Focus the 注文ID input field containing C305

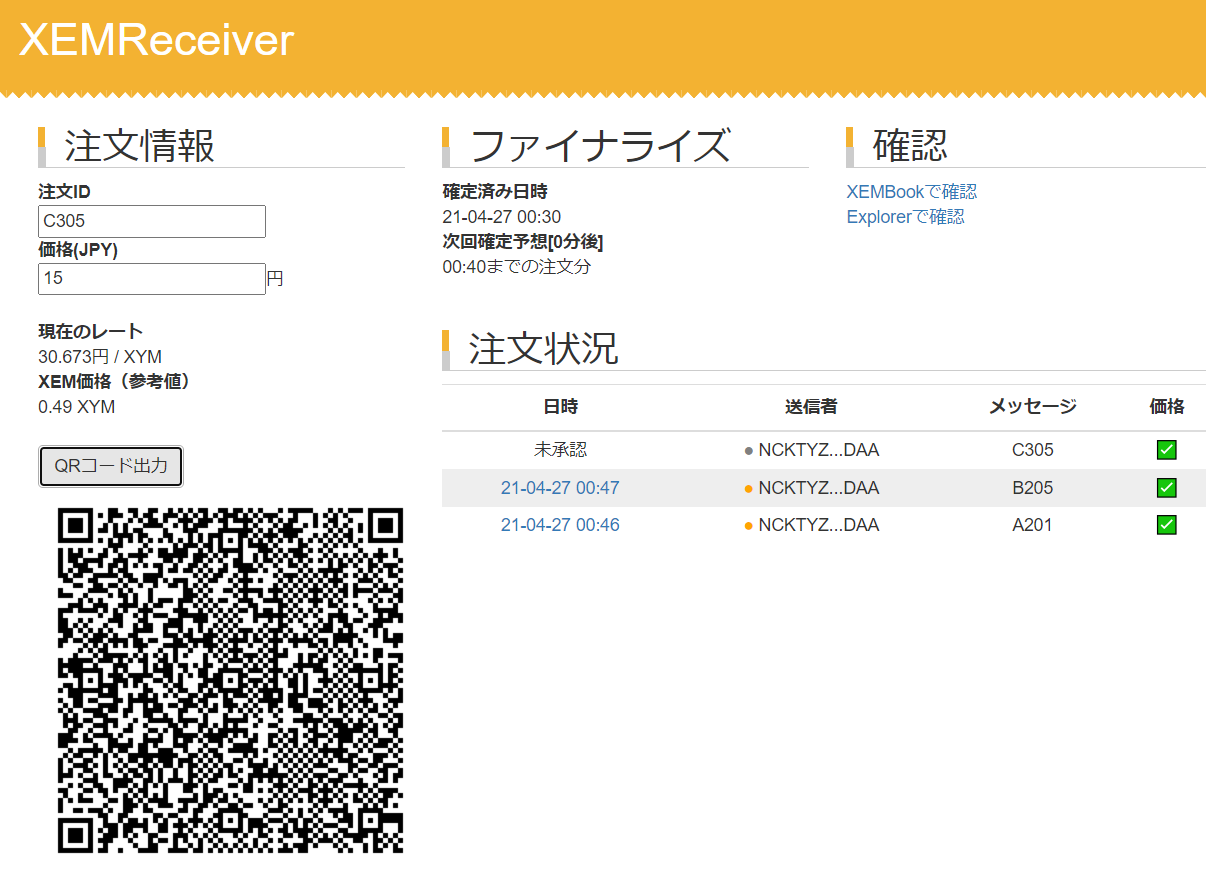[x=152, y=222]
